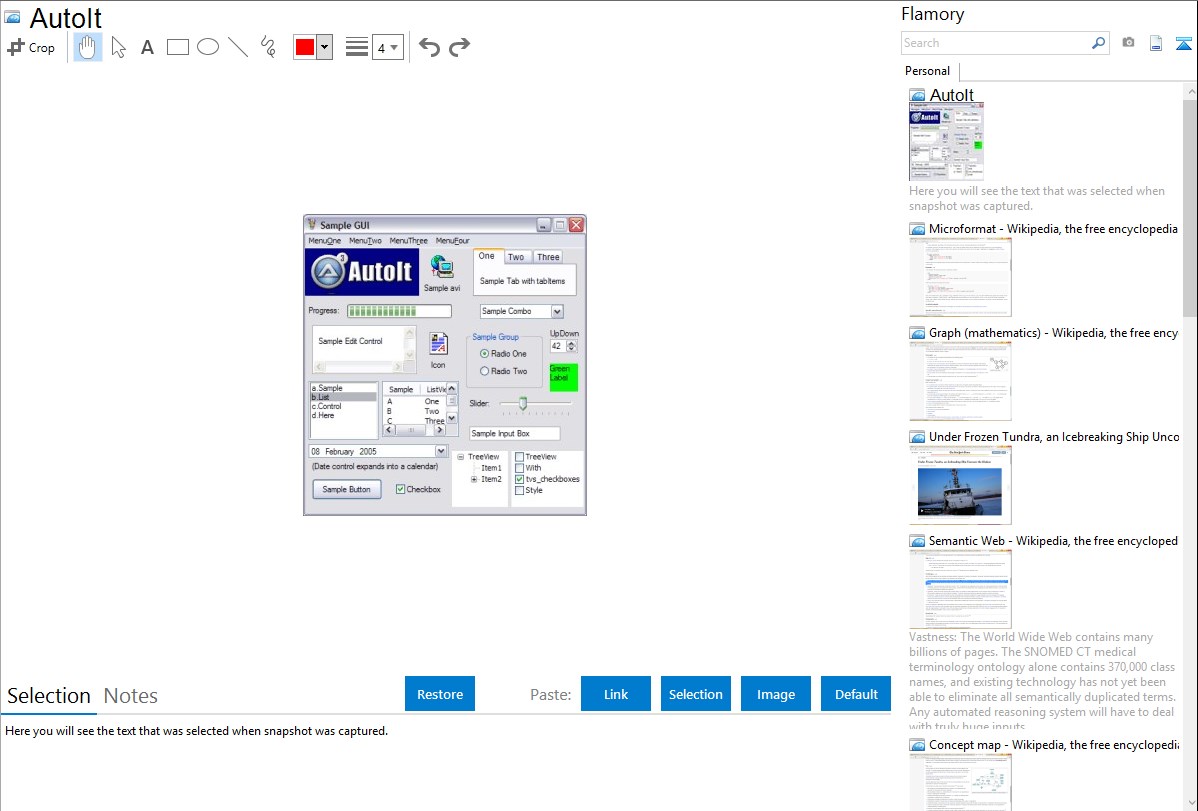Click the Sample avi globe icon
The height and width of the screenshot is (811, 1198).
(442, 268)
